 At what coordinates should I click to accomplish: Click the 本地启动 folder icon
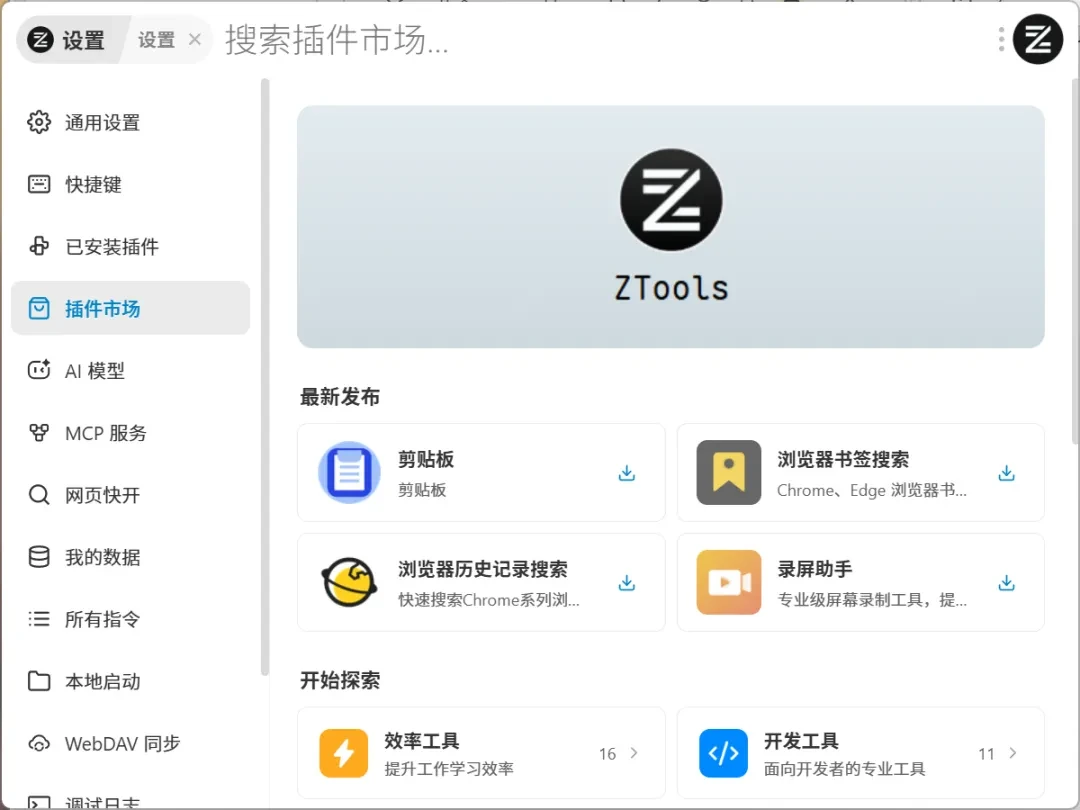39,681
